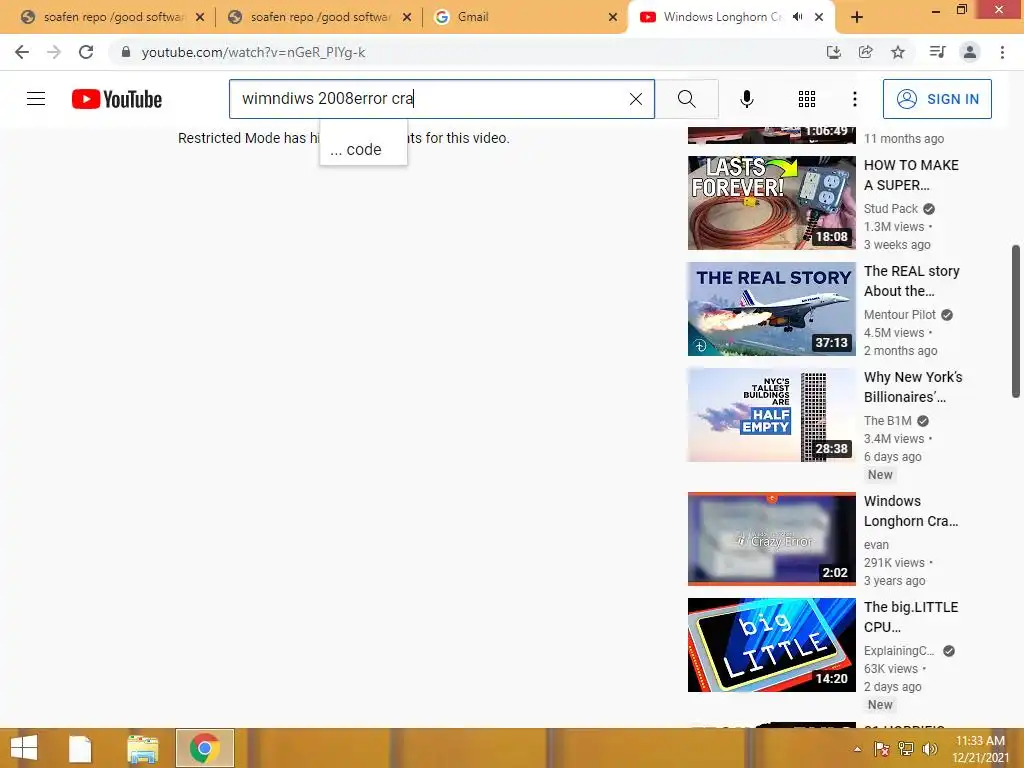Open the Chrome three-dot menu
The image size is (1024, 768).
point(1002,52)
